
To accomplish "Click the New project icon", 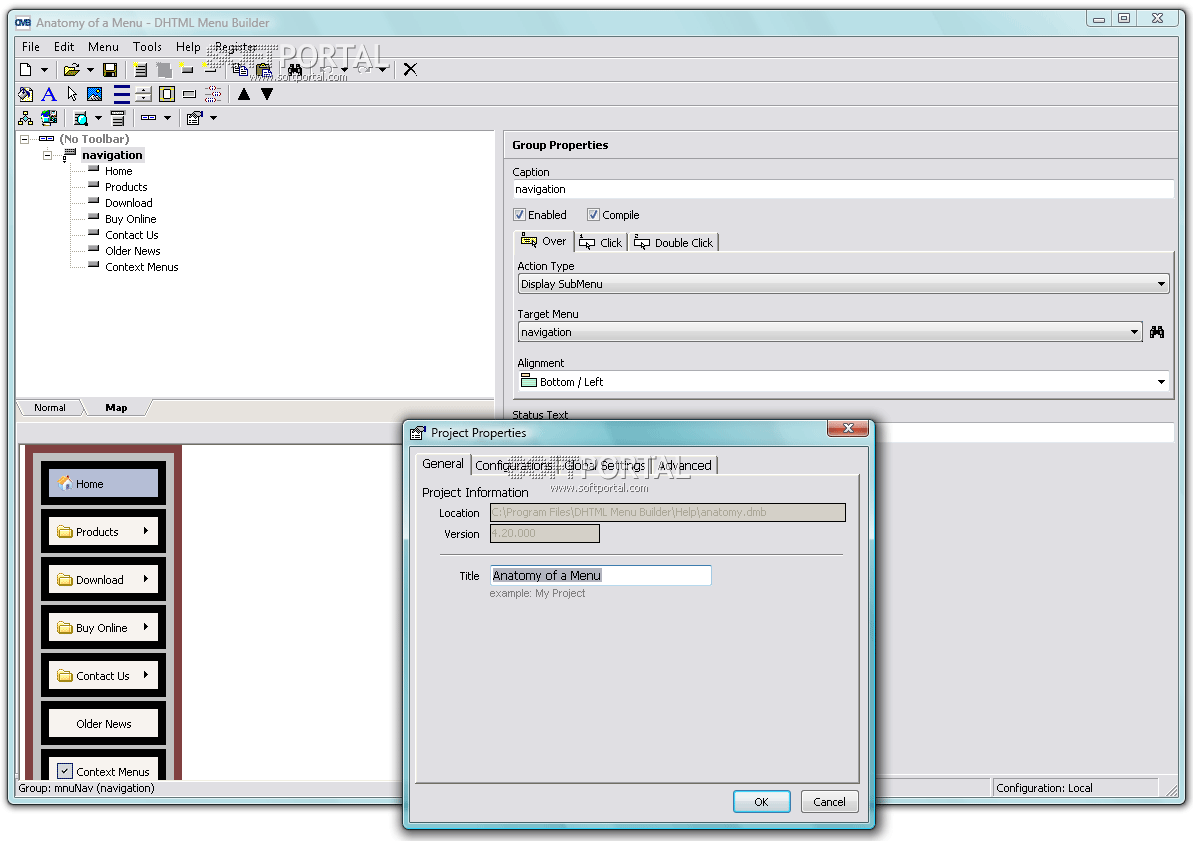I will [26, 70].
